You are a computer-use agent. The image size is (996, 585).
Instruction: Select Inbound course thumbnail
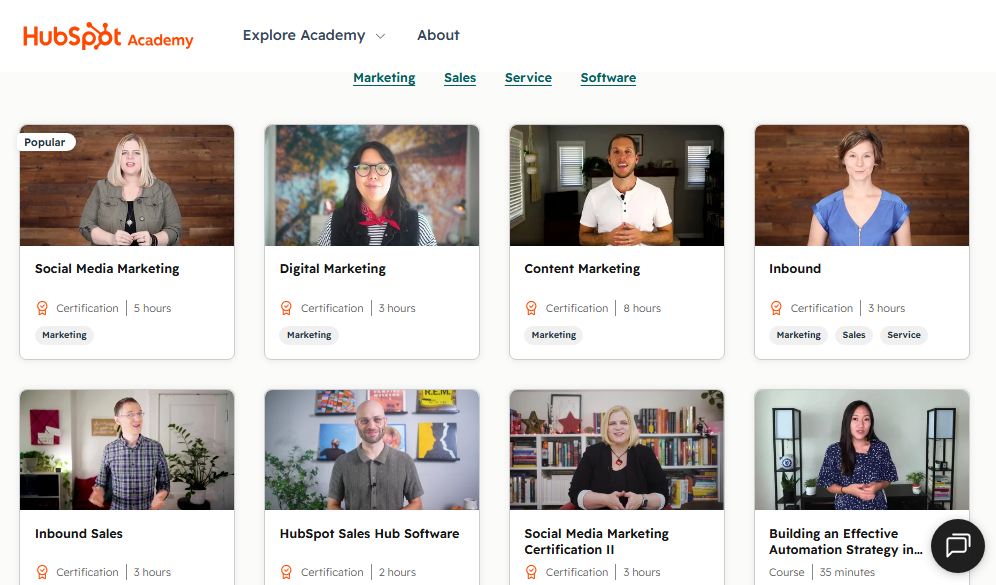[862, 185]
